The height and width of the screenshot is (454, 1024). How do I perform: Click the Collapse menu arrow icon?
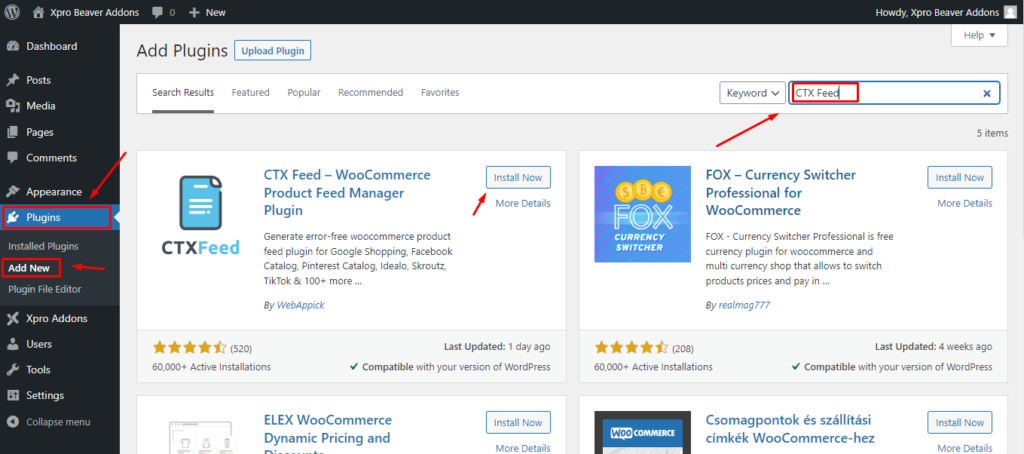(x=12, y=422)
